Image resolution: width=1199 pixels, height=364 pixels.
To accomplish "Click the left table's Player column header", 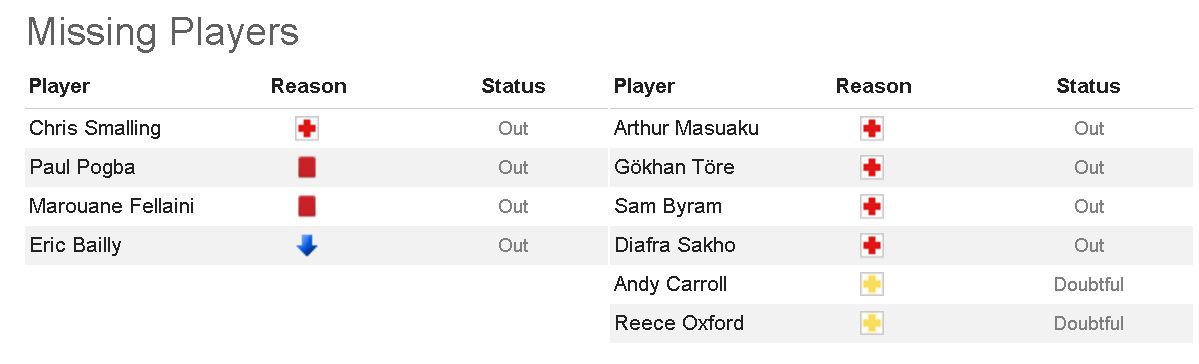I will point(59,86).
